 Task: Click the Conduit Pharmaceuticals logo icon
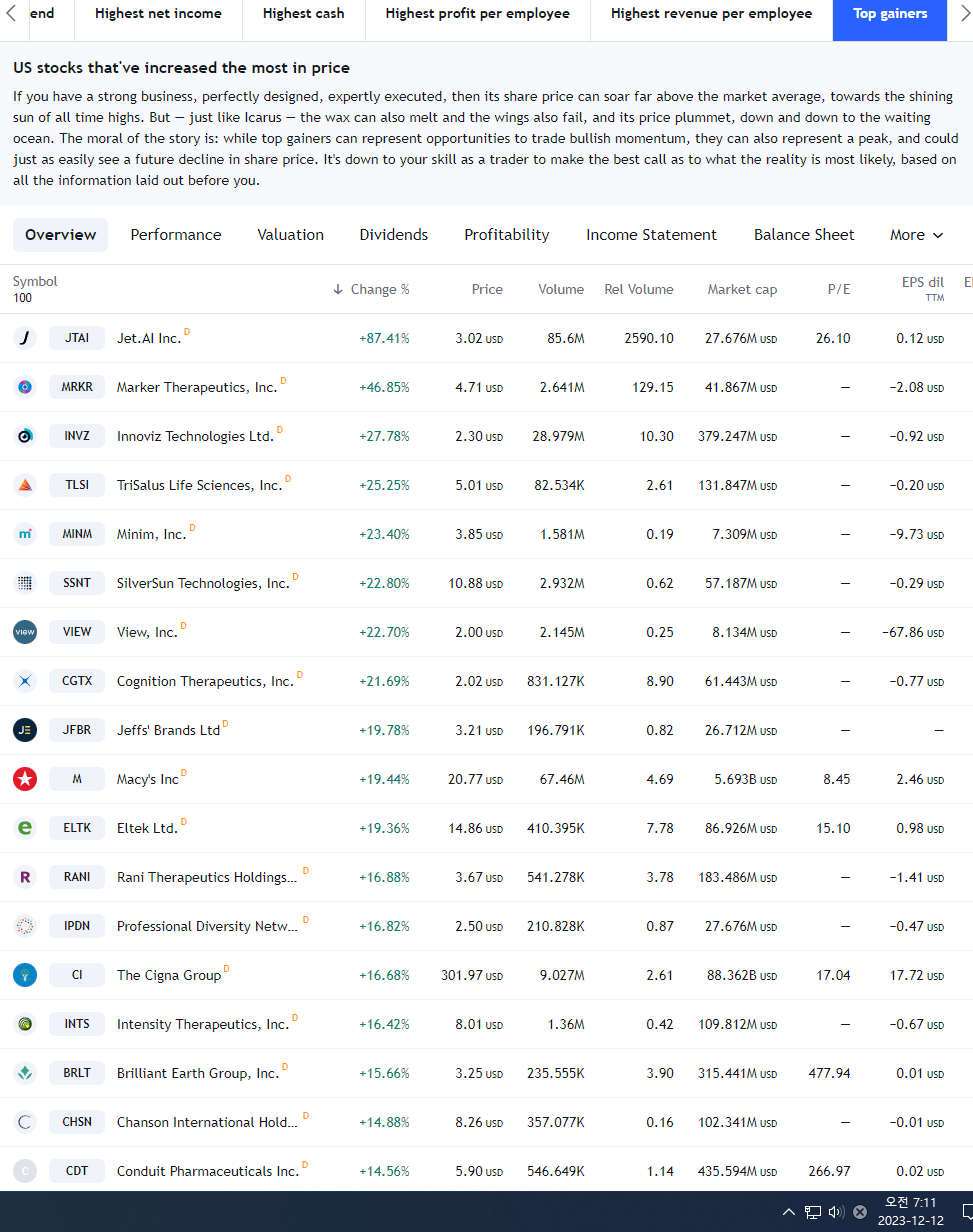coord(25,1171)
